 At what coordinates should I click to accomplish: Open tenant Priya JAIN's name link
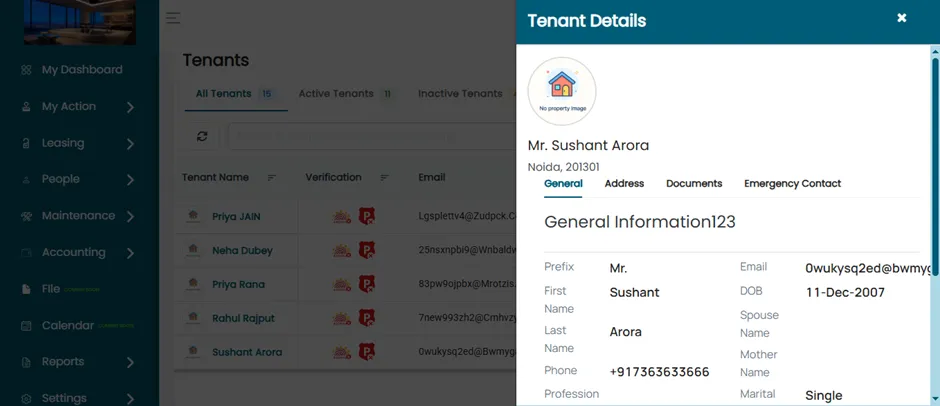pos(236,217)
